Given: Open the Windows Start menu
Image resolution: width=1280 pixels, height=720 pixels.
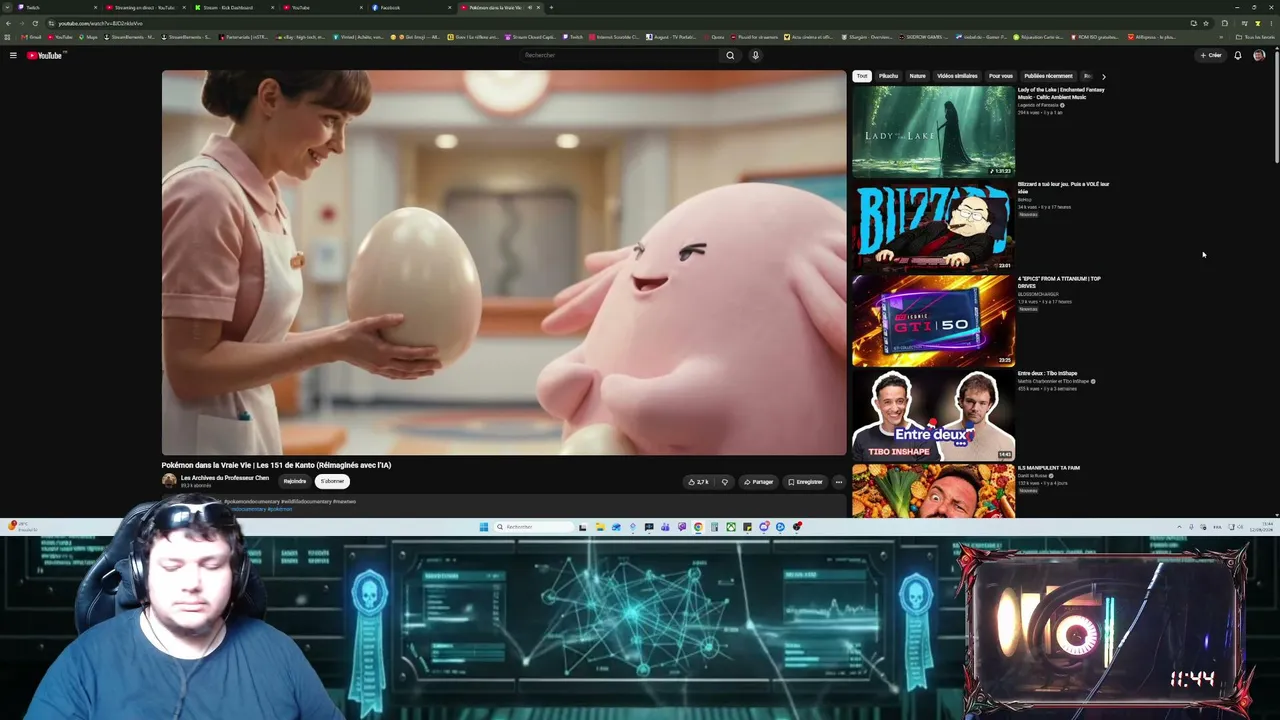Looking at the screenshot, I should coord(483,527).
